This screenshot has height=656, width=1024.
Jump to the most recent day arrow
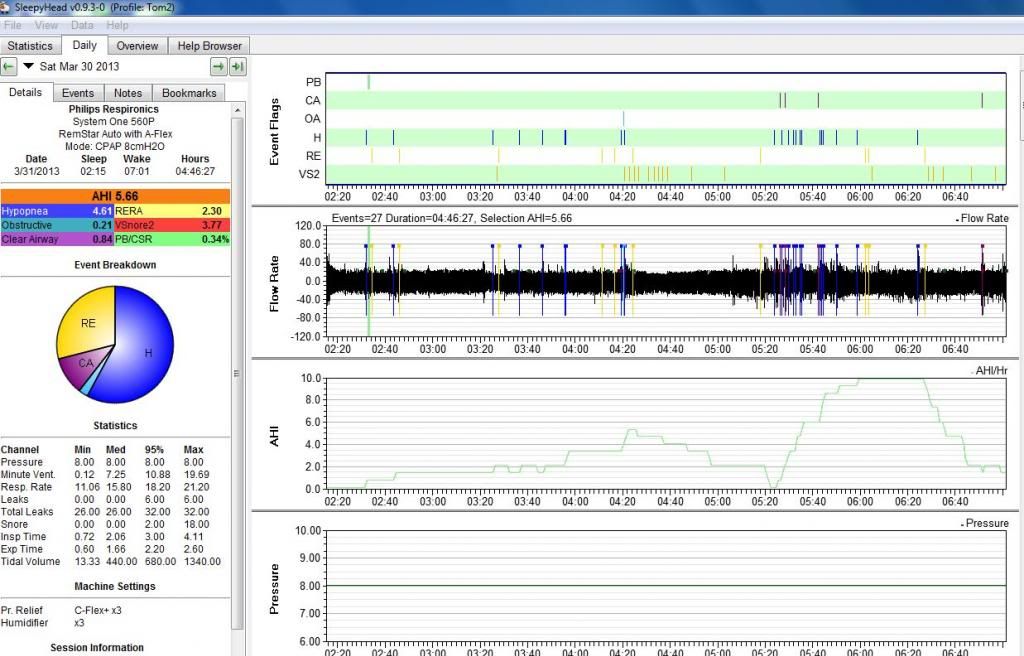pos(237,67)
